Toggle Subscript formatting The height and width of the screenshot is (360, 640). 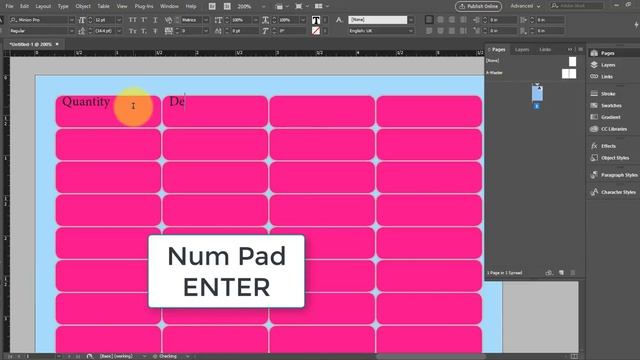(144, 31)
